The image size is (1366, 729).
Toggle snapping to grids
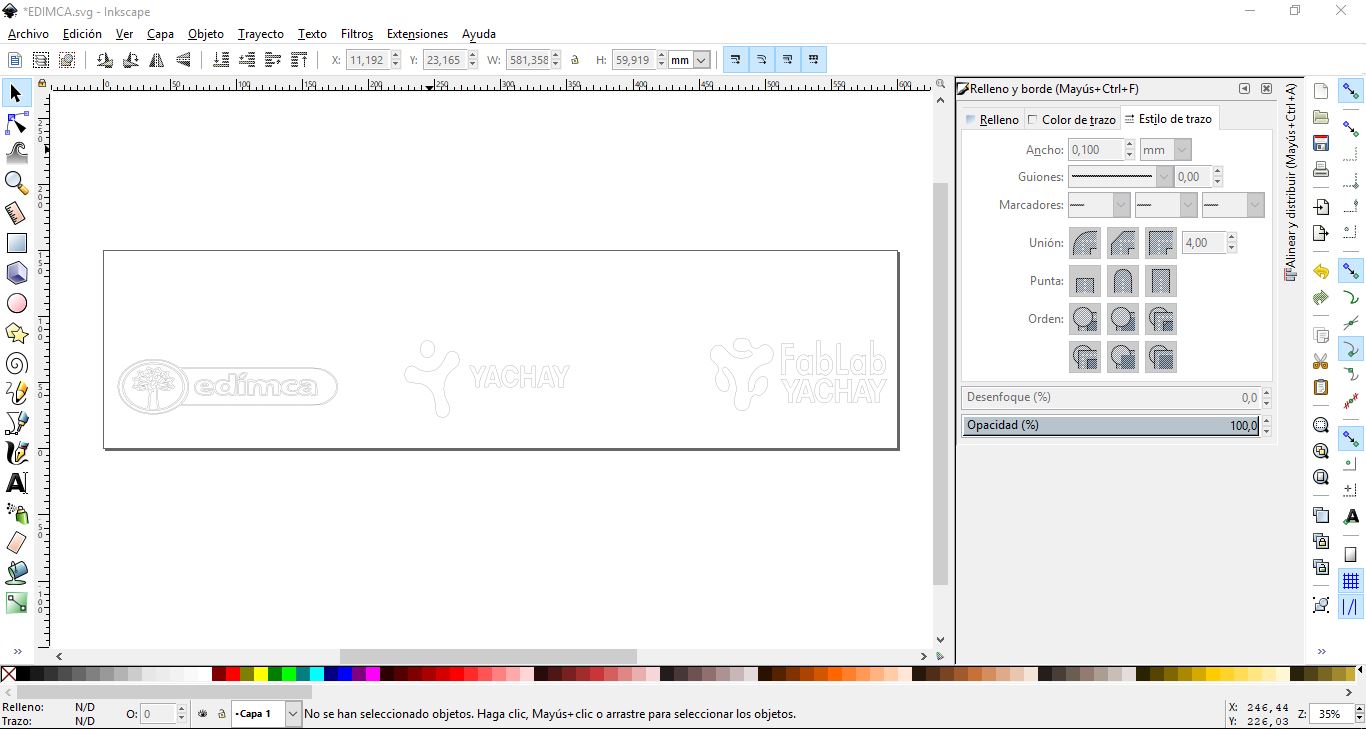[1351, 581]
